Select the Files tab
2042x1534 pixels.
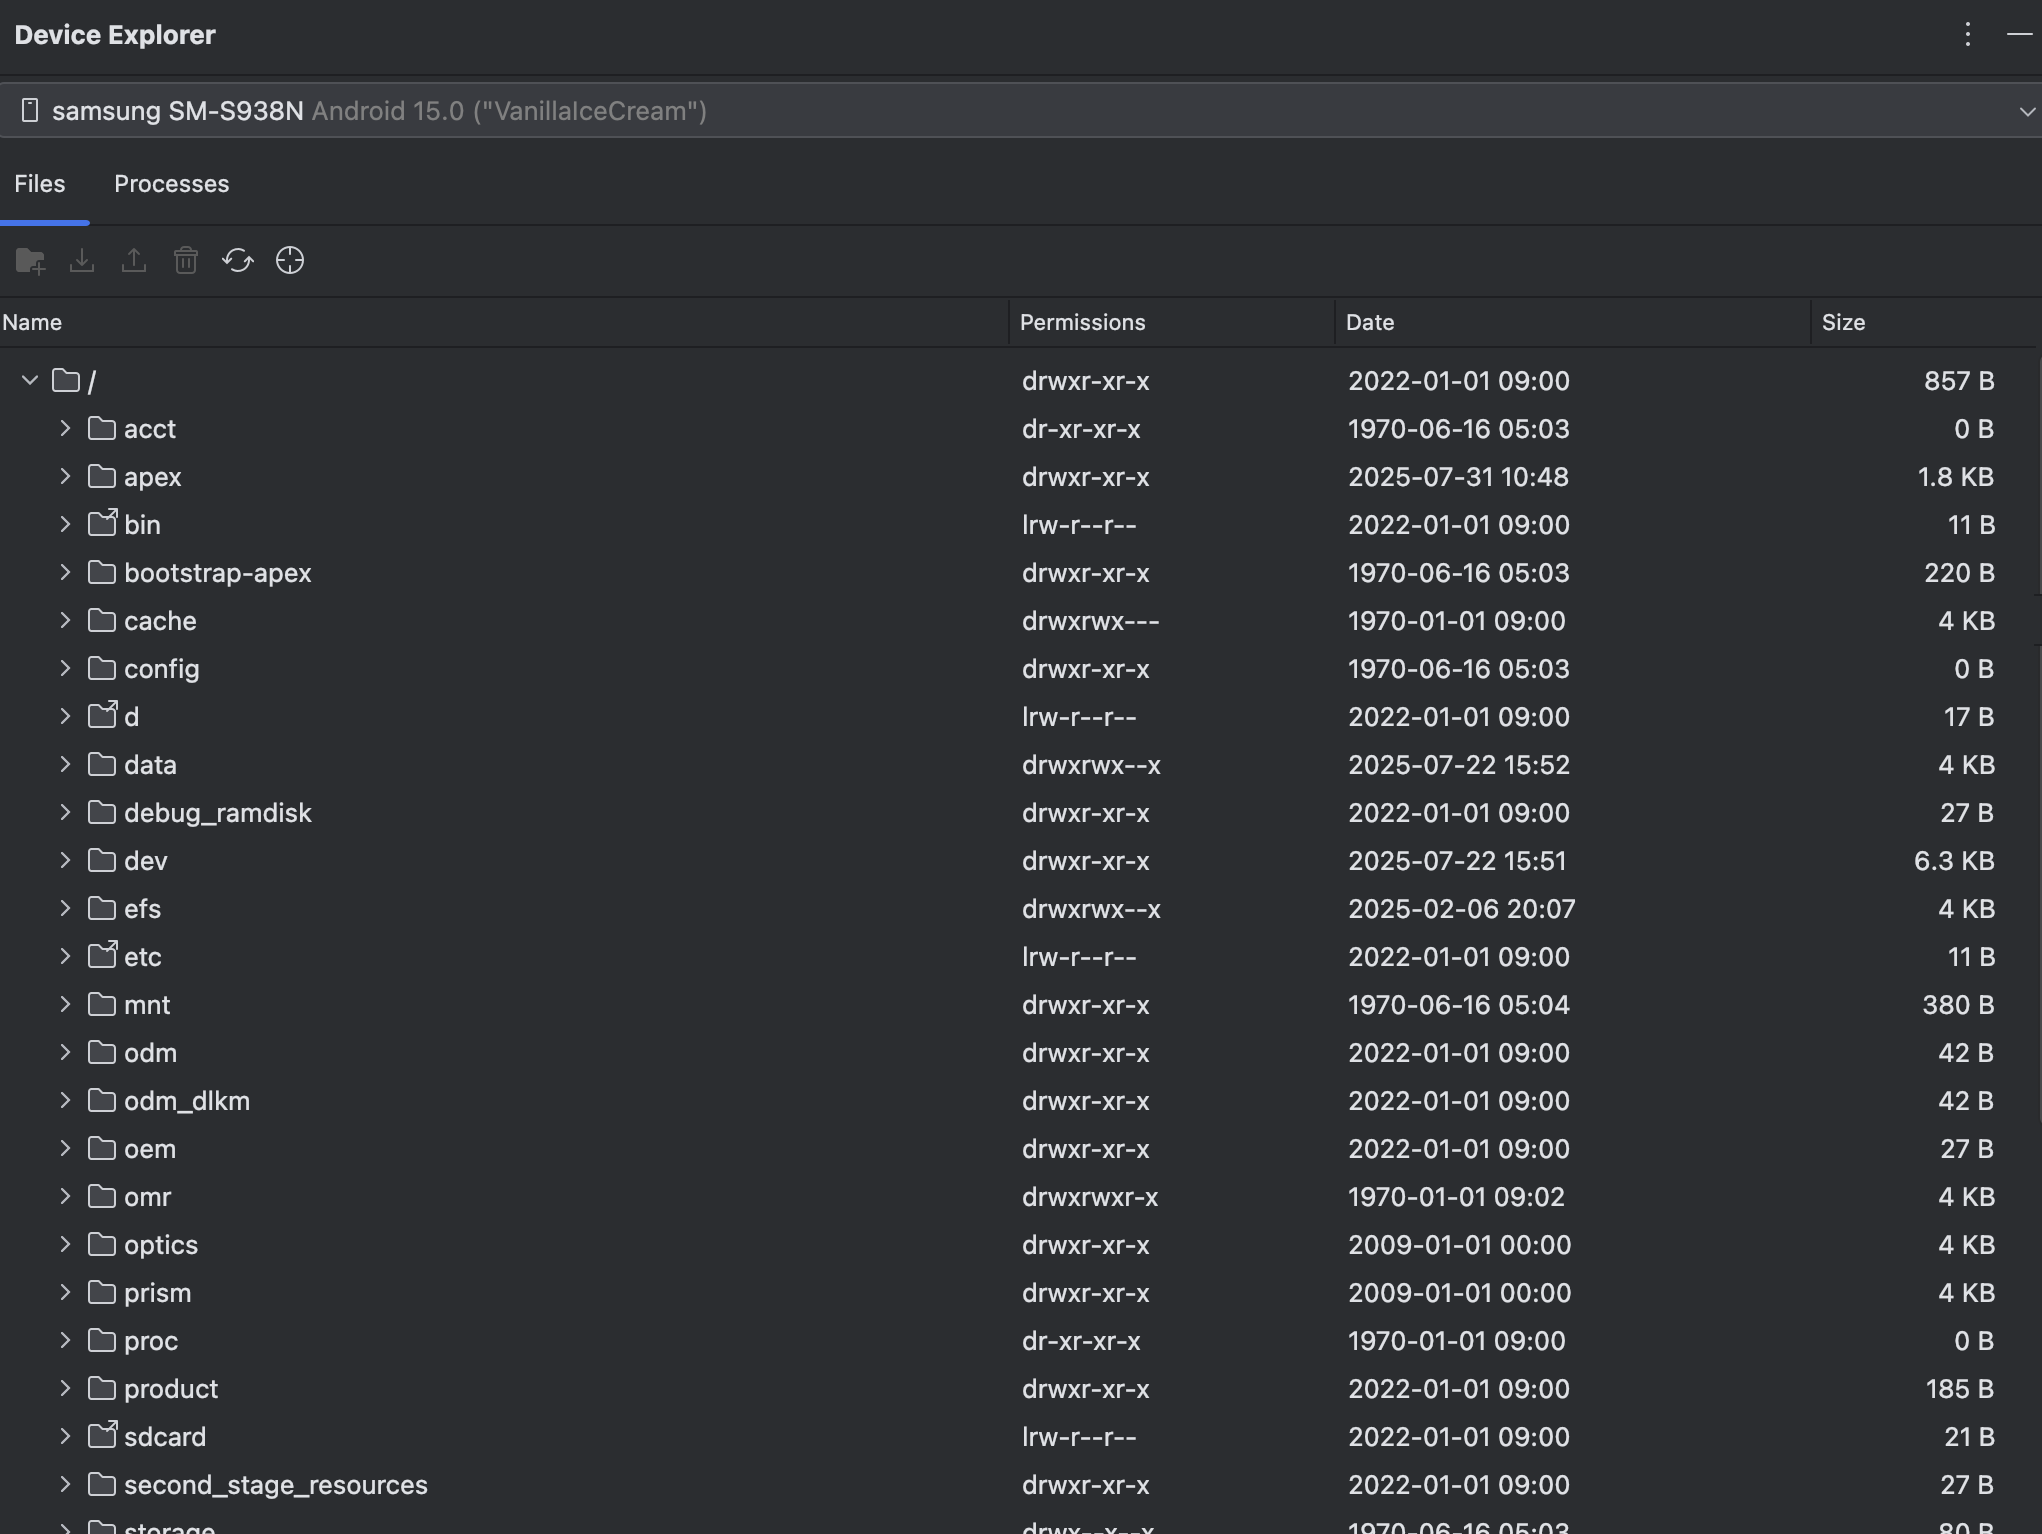40,184
